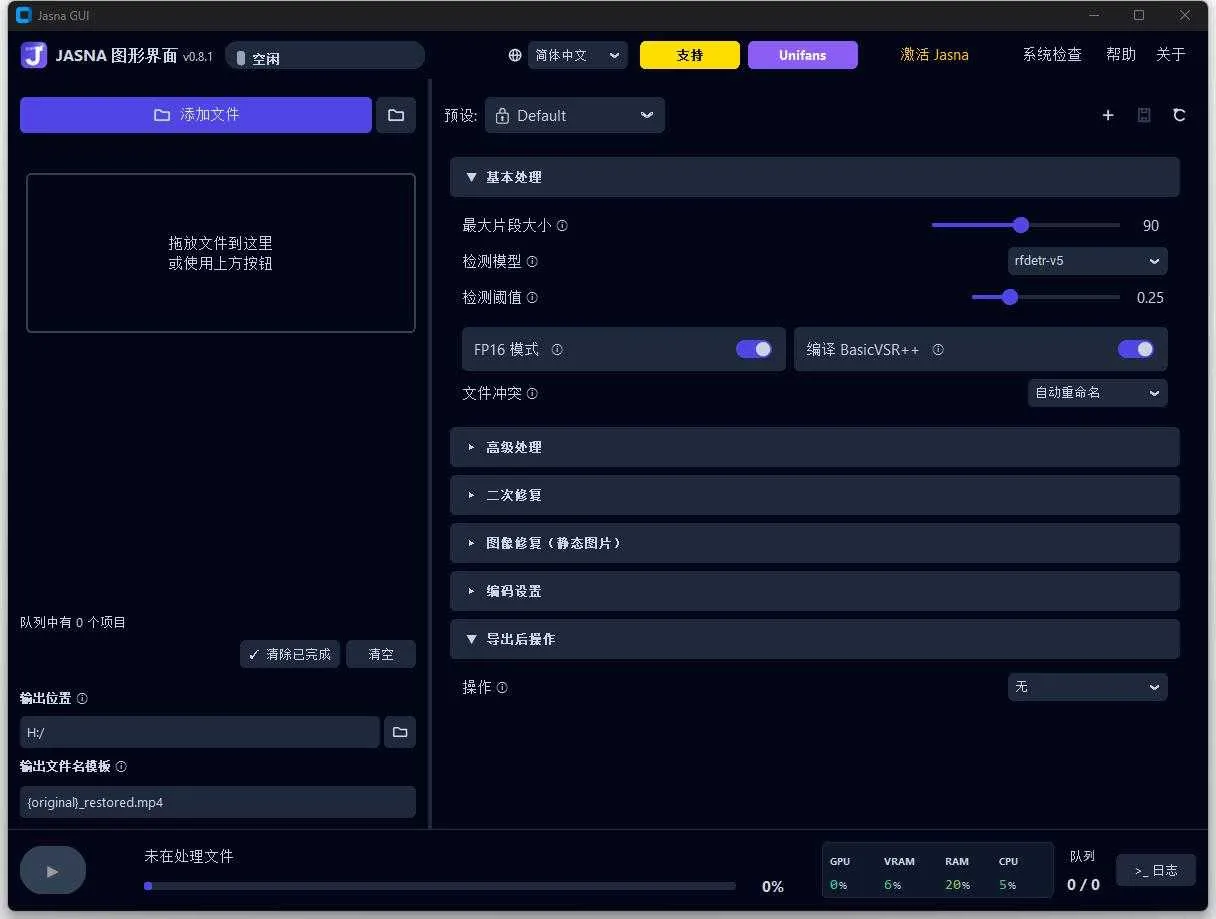Click the processing progress bar
Screen dimensions: 1216x919
tap(440, 886)
